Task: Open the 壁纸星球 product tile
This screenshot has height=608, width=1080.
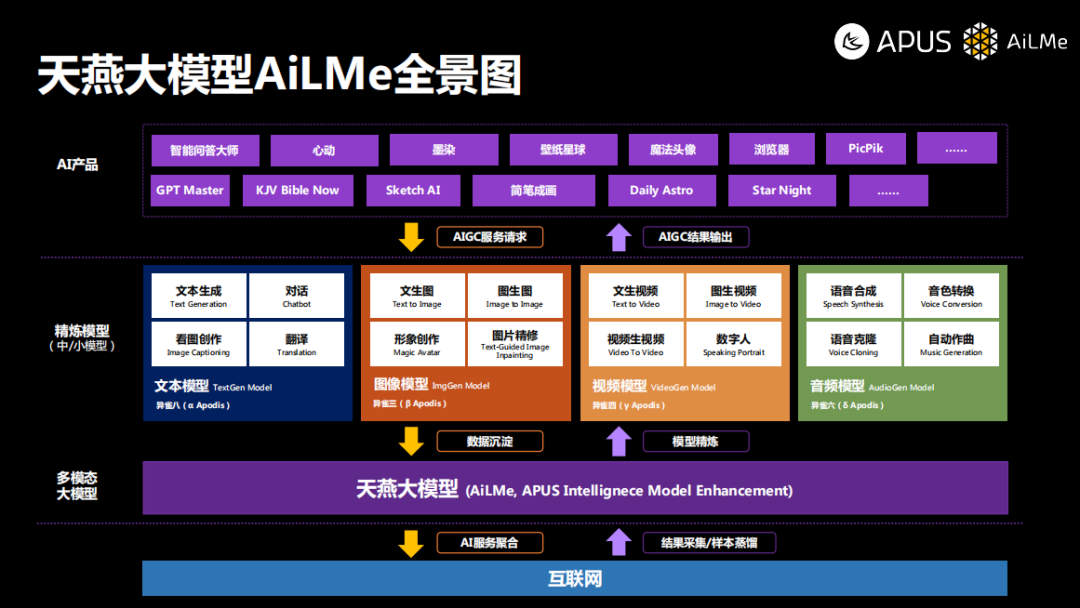Action: [x=562, y=149]
